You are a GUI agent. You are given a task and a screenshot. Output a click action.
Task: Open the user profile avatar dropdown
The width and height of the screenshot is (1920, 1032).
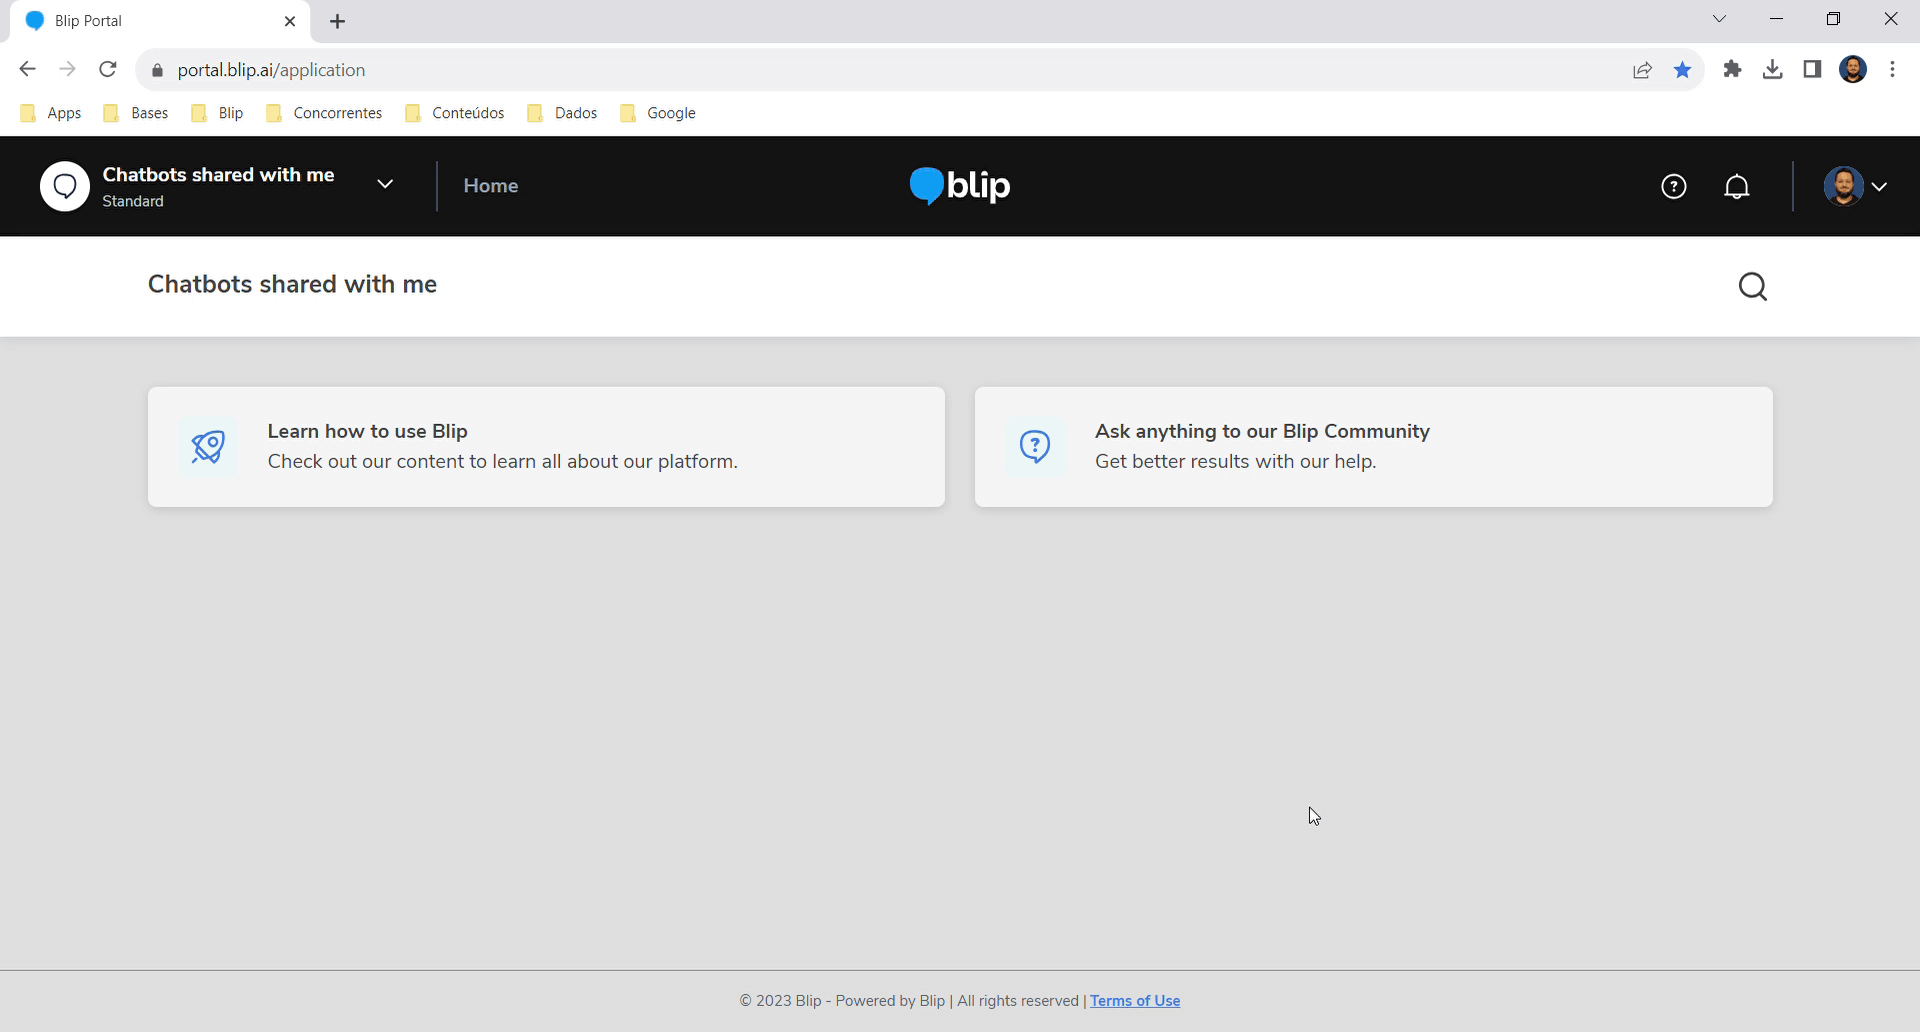pyautogui.click(x=1856, y=187)
